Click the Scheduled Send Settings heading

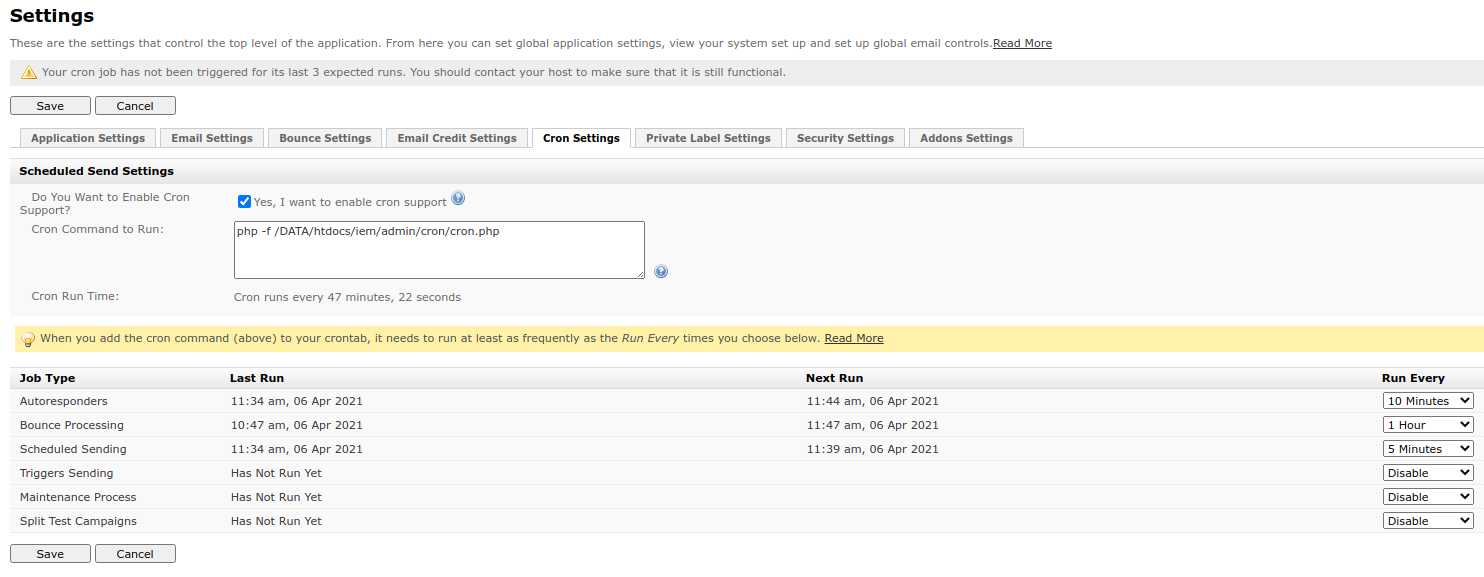96,171
